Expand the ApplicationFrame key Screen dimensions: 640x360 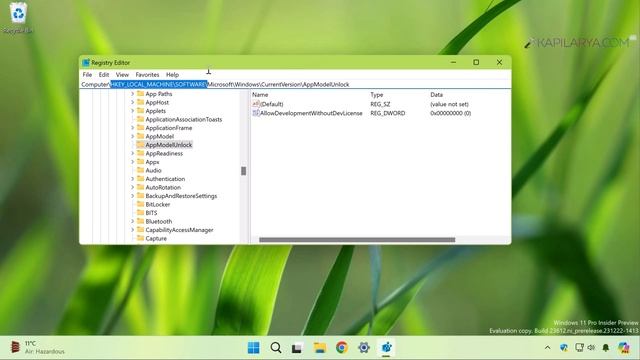133,128
